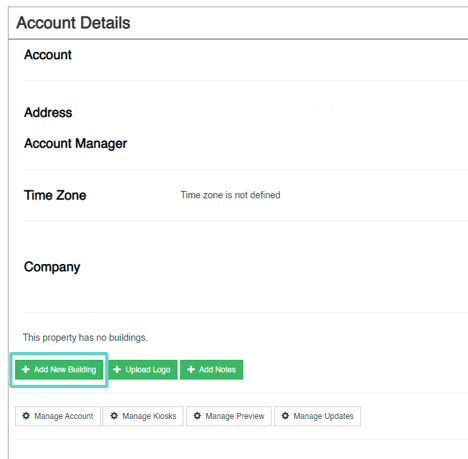Click the plus icon on Upload Logo
Screen dimensions: 468x459
[117, 369]
